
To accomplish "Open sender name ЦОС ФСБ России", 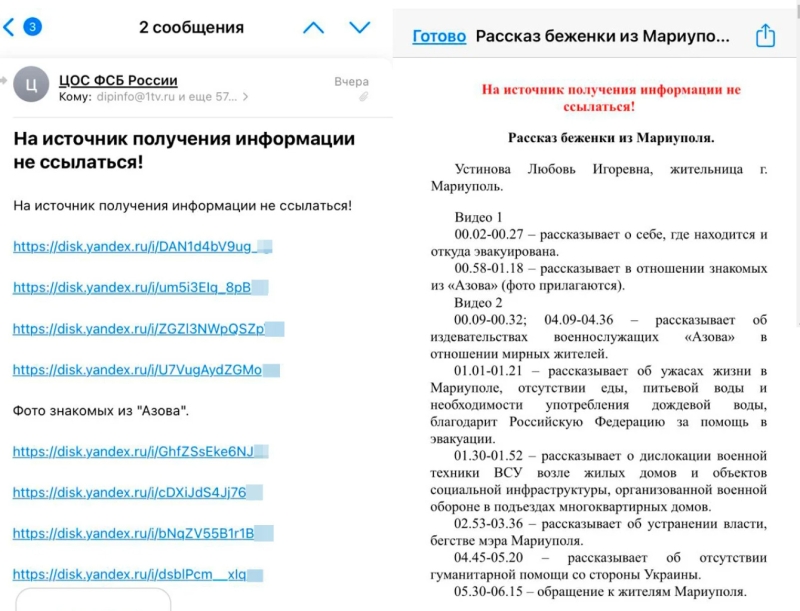I will [x=118, y=80].
